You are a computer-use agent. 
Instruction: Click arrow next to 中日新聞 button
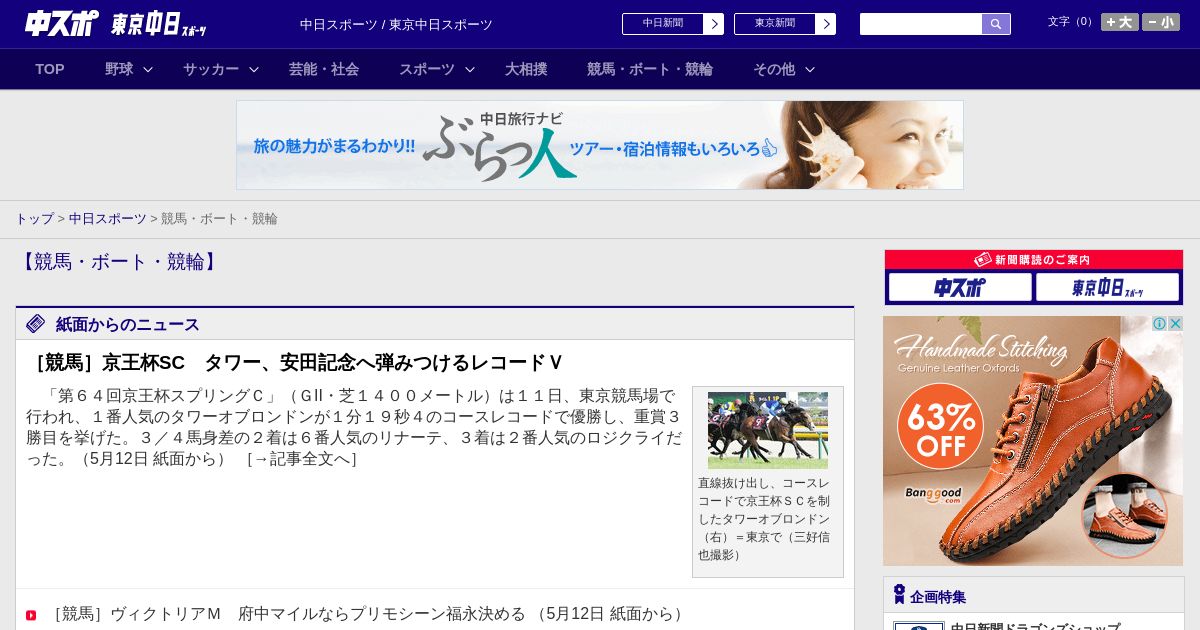[714, 24]
